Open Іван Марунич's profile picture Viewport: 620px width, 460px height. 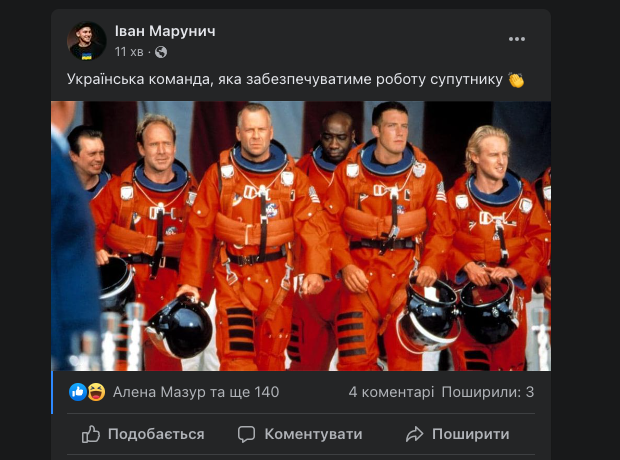[87, 41]
